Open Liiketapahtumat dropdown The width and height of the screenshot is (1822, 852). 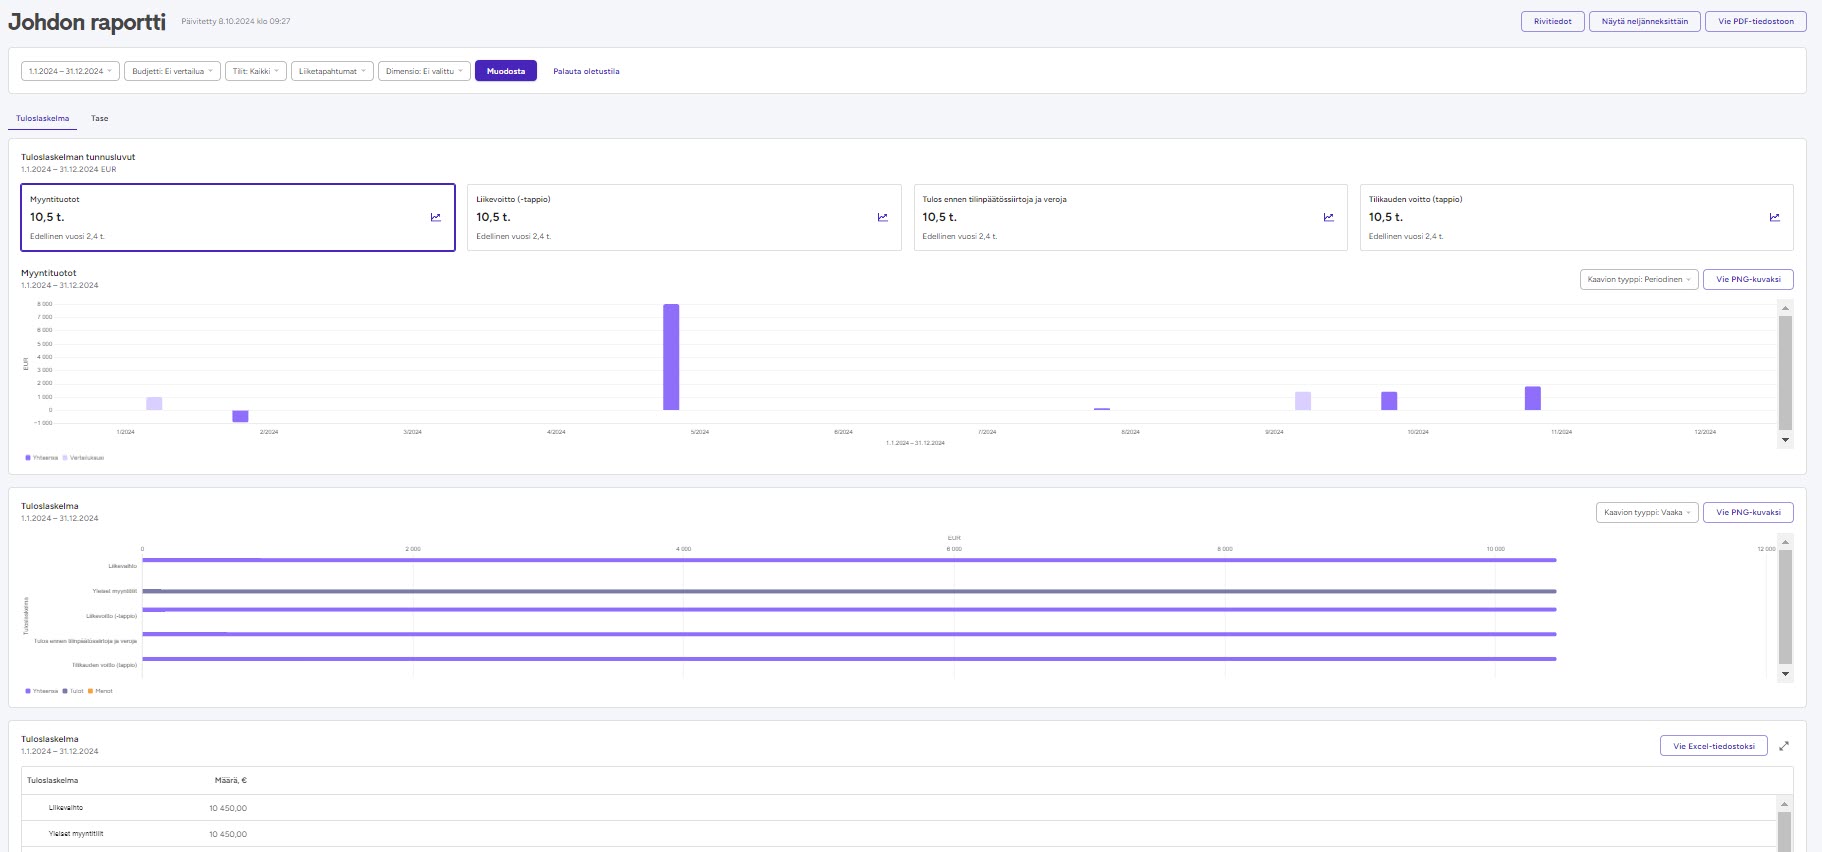(x=332, y=71)
